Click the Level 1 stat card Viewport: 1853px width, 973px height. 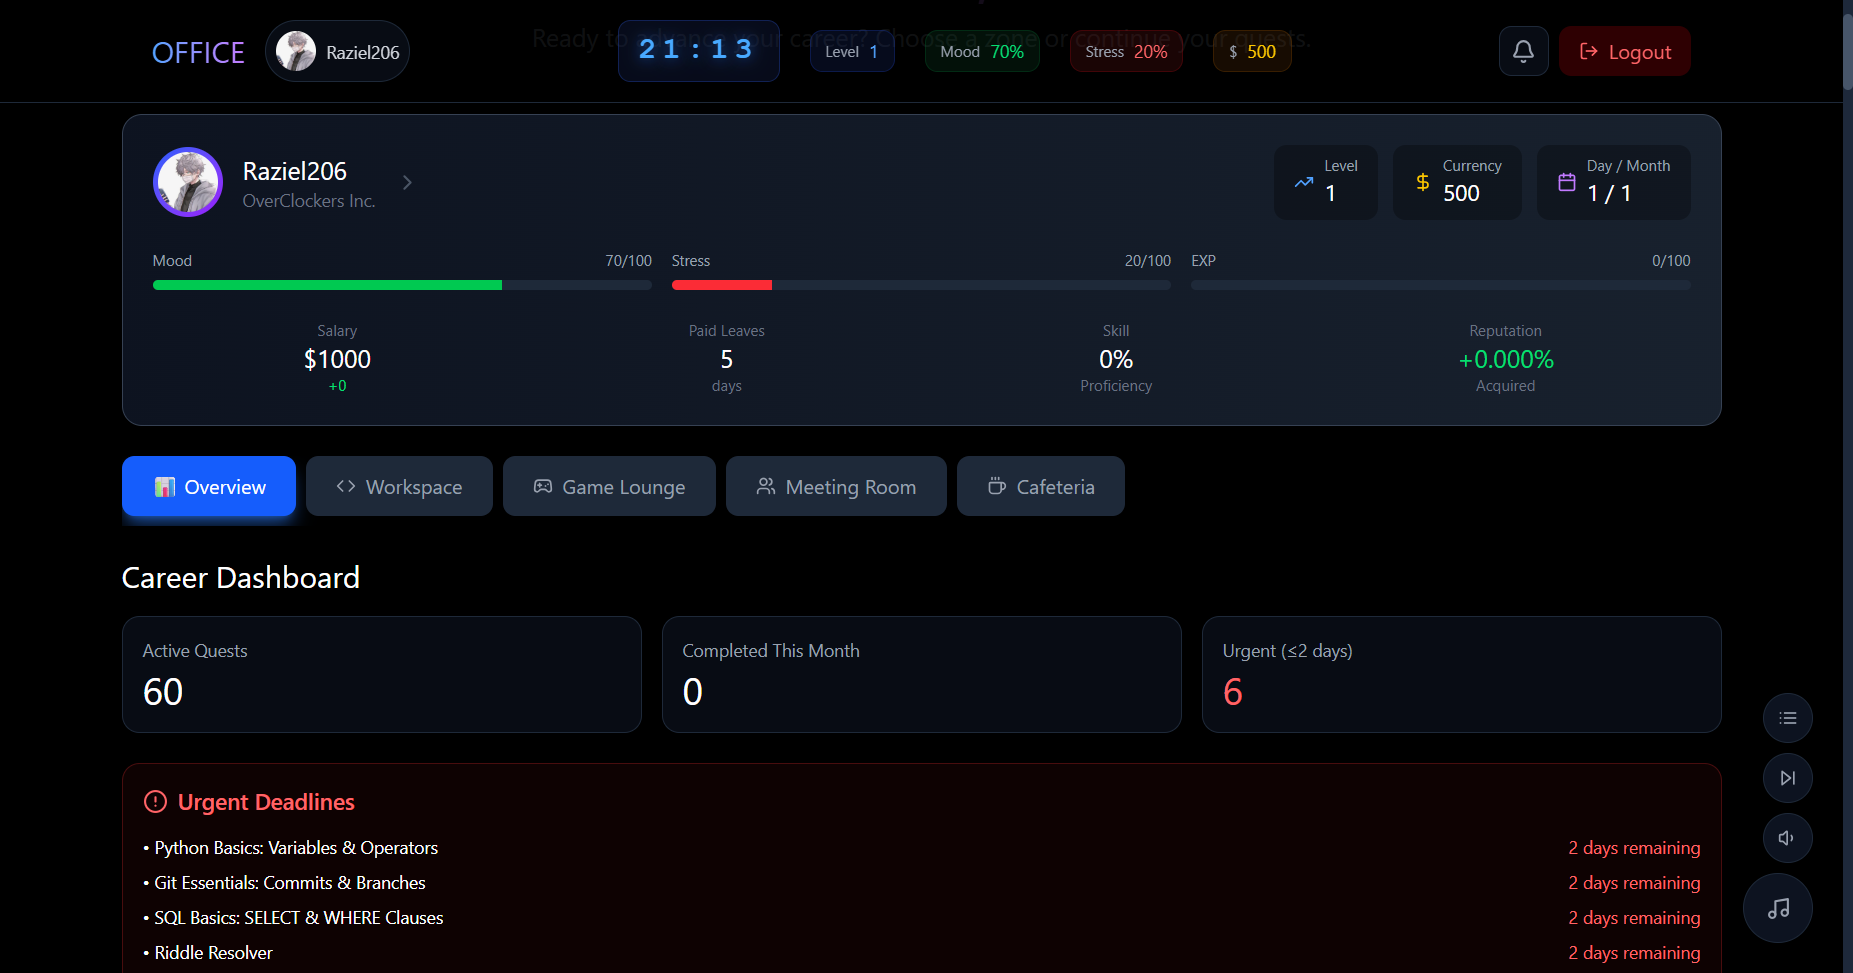(1326, 182)
